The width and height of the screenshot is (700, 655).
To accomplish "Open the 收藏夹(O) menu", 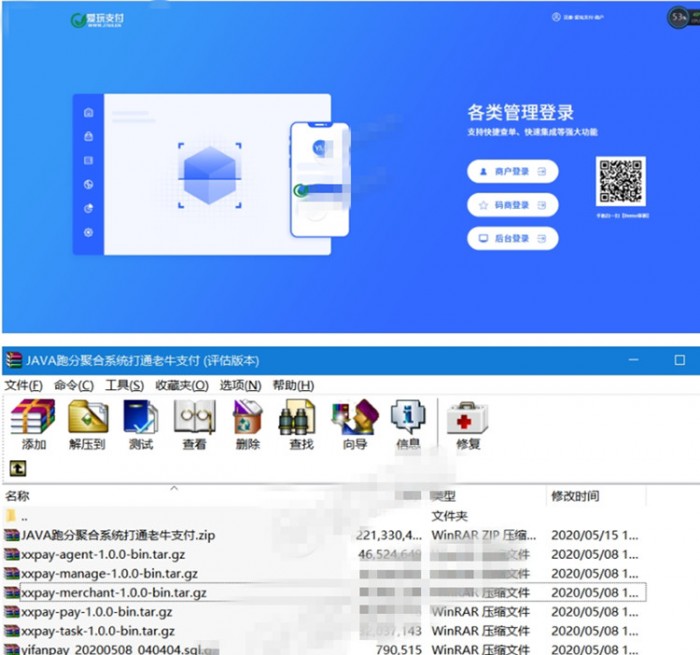I will 181,386.
